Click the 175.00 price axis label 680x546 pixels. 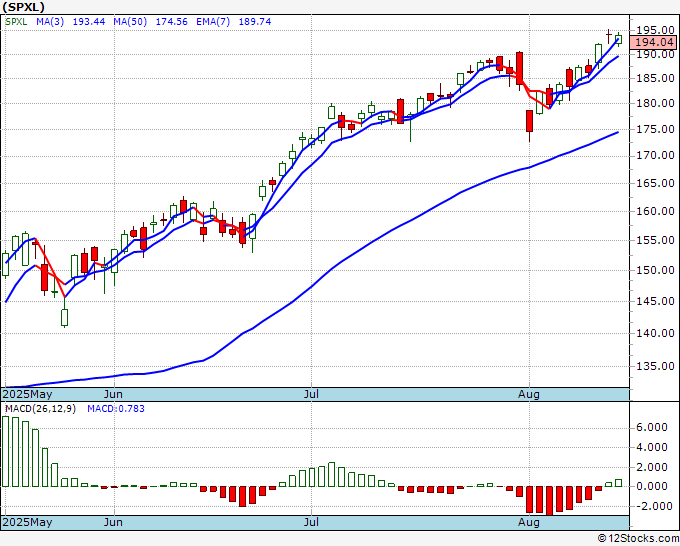655,130
